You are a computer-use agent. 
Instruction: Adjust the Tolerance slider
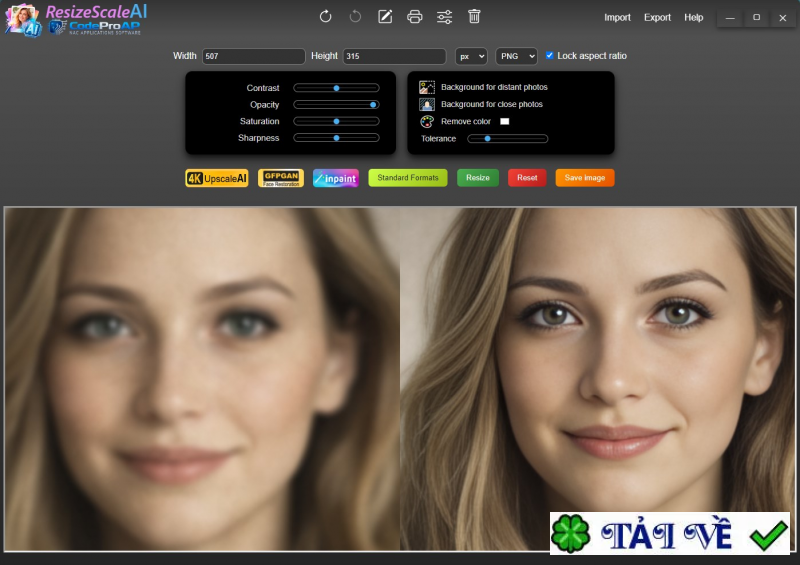pos(508,138)
